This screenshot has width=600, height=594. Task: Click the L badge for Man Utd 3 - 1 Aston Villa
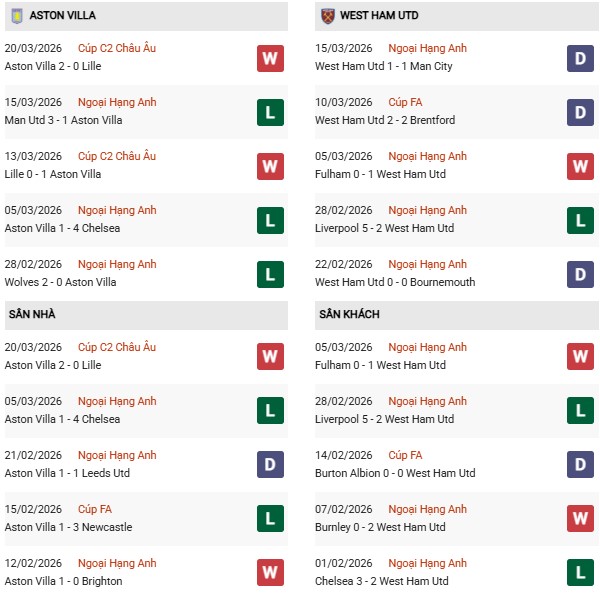270,112
